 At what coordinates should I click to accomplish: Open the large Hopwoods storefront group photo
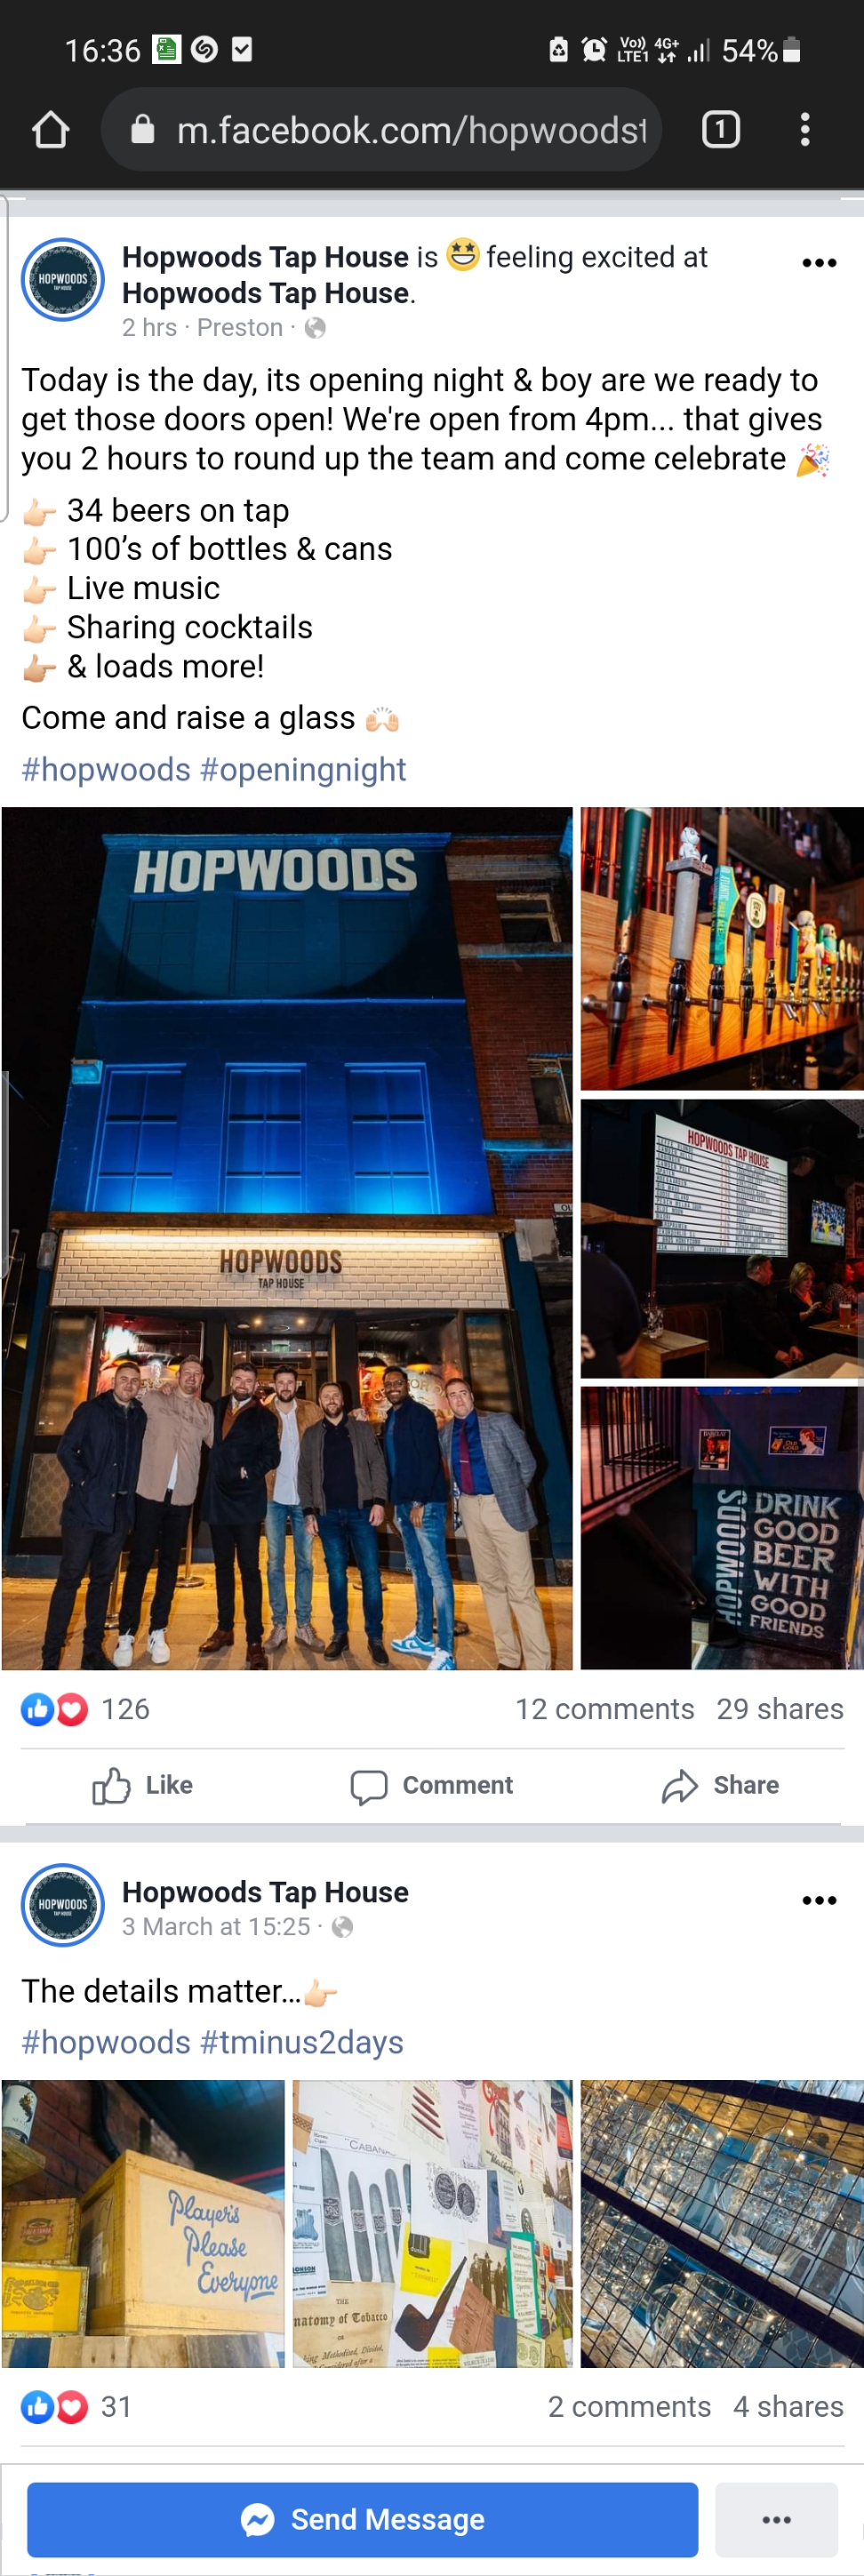pyautogui.click(x=287, y=1238)
